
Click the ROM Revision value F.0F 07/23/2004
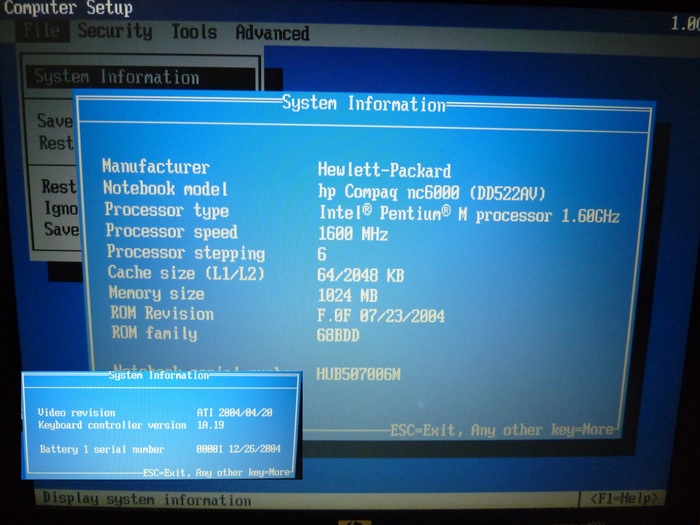click(381, 315)
